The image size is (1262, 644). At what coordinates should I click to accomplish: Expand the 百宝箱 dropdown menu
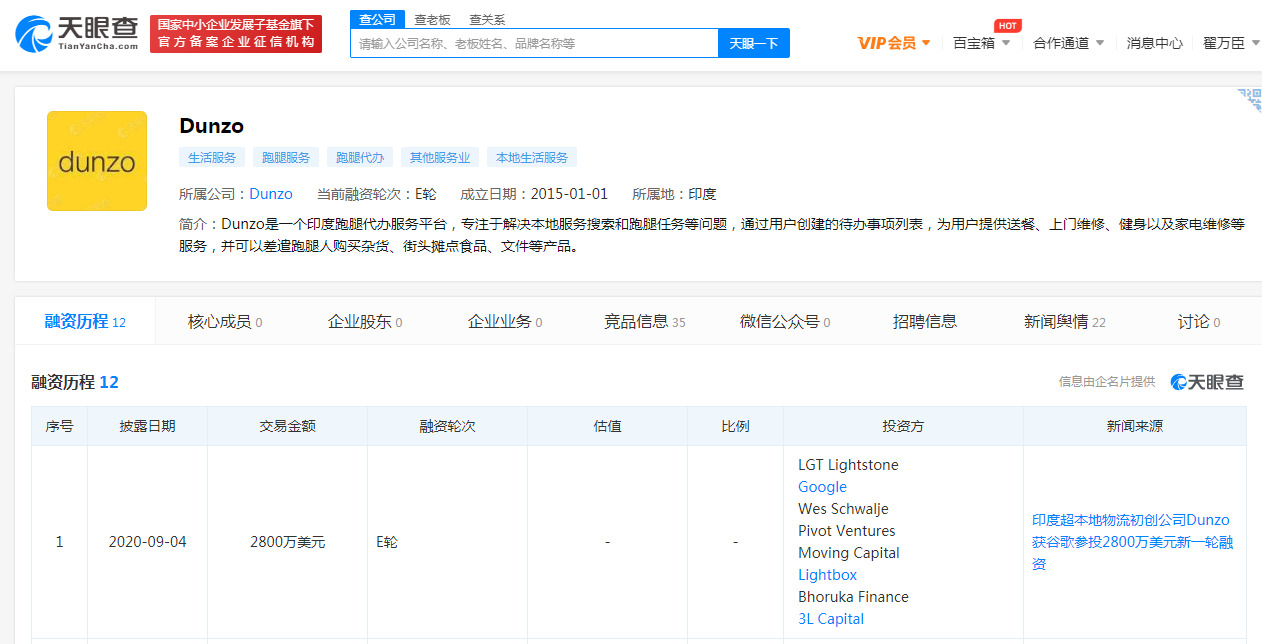981,43
